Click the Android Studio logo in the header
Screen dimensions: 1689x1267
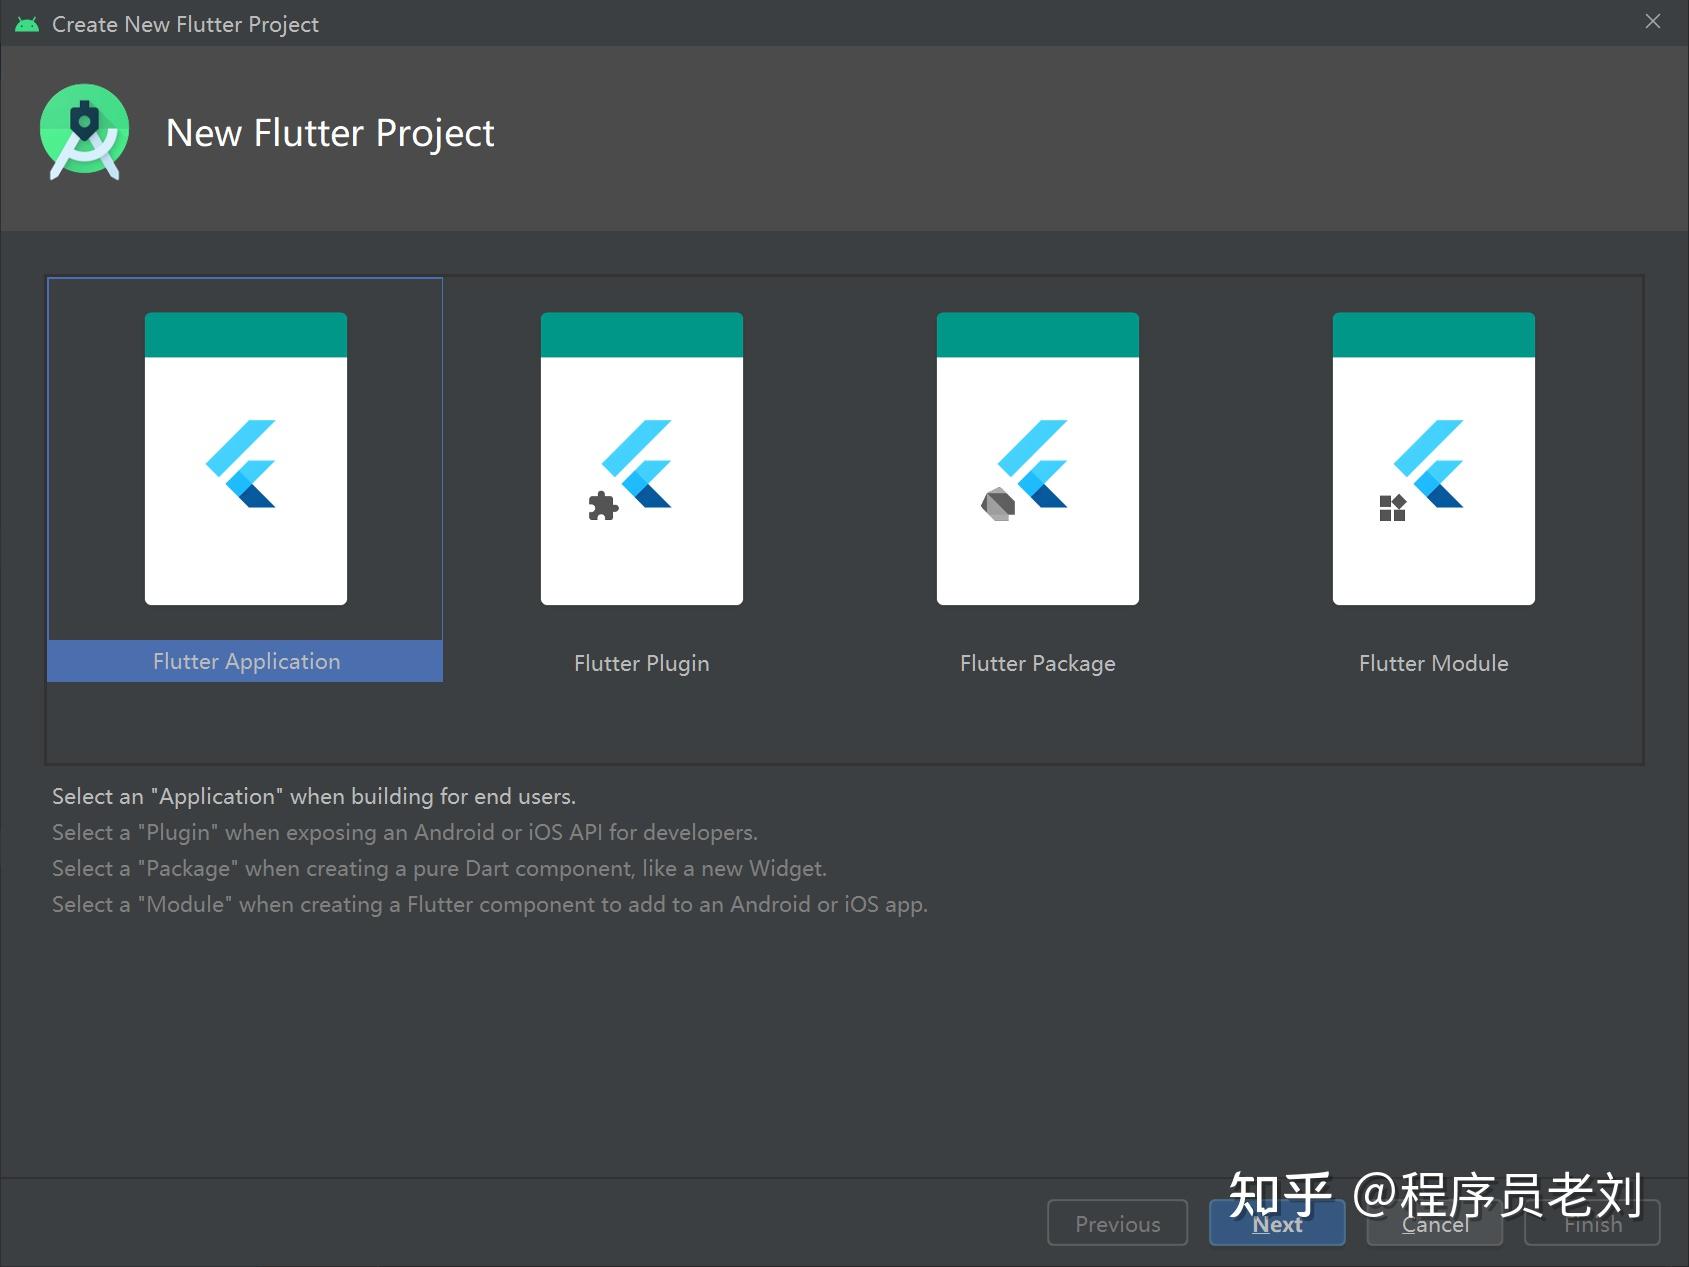click(x=84, y=131)
